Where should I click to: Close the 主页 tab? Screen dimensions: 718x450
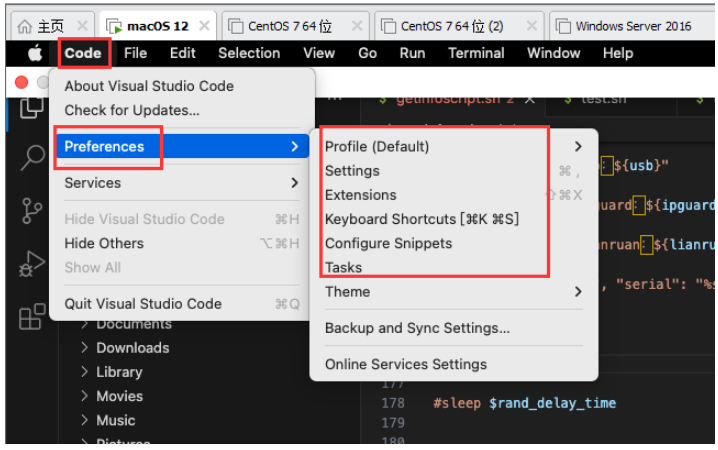tap(82, 26)
